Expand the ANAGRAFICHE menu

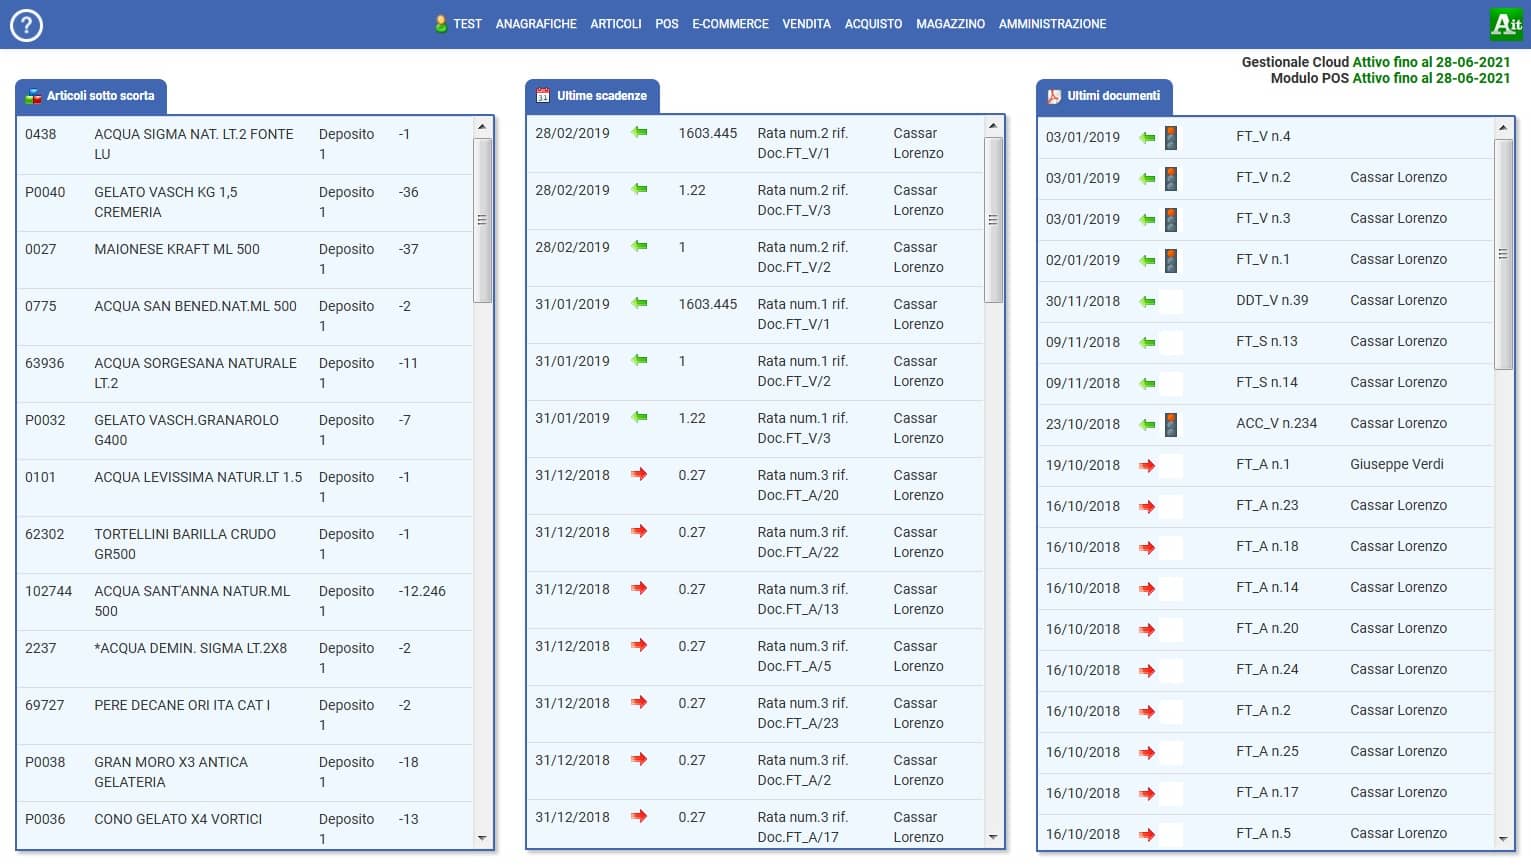[536, 24]
